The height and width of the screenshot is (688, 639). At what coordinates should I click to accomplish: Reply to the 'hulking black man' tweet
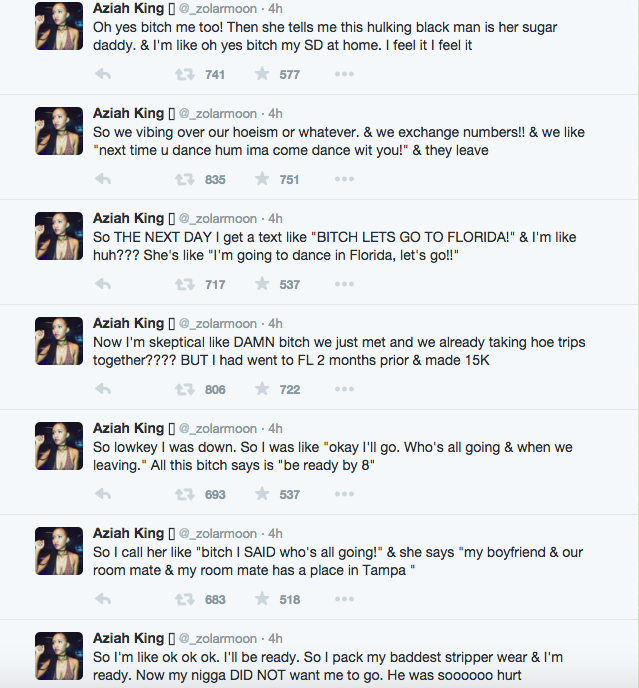[x=103, y=74]
